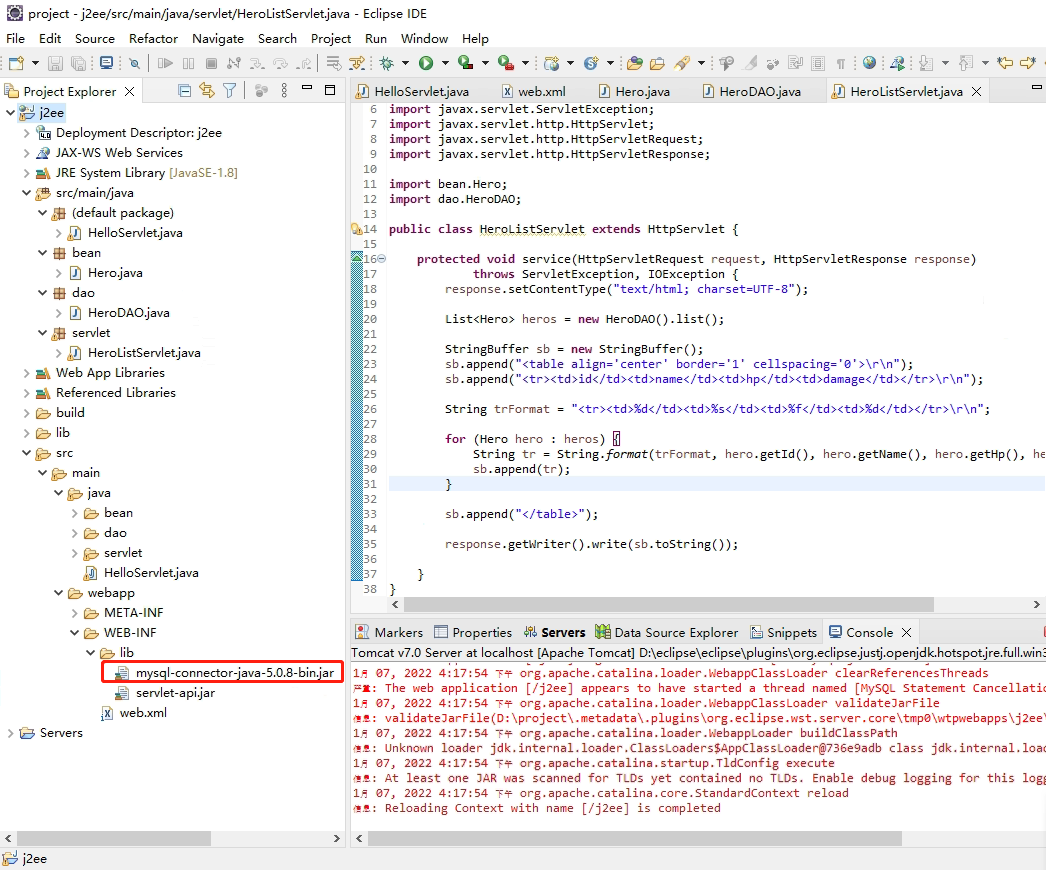1046x870 pixels.
Task: Open the Window menu
Action: coord(424,39)
